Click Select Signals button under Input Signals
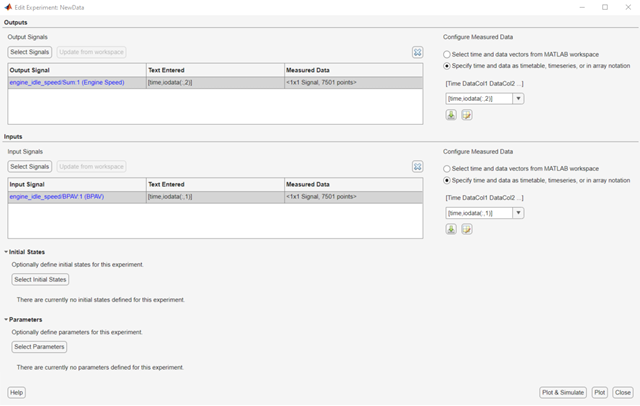The image size is (640, 406). click(29, 166)
